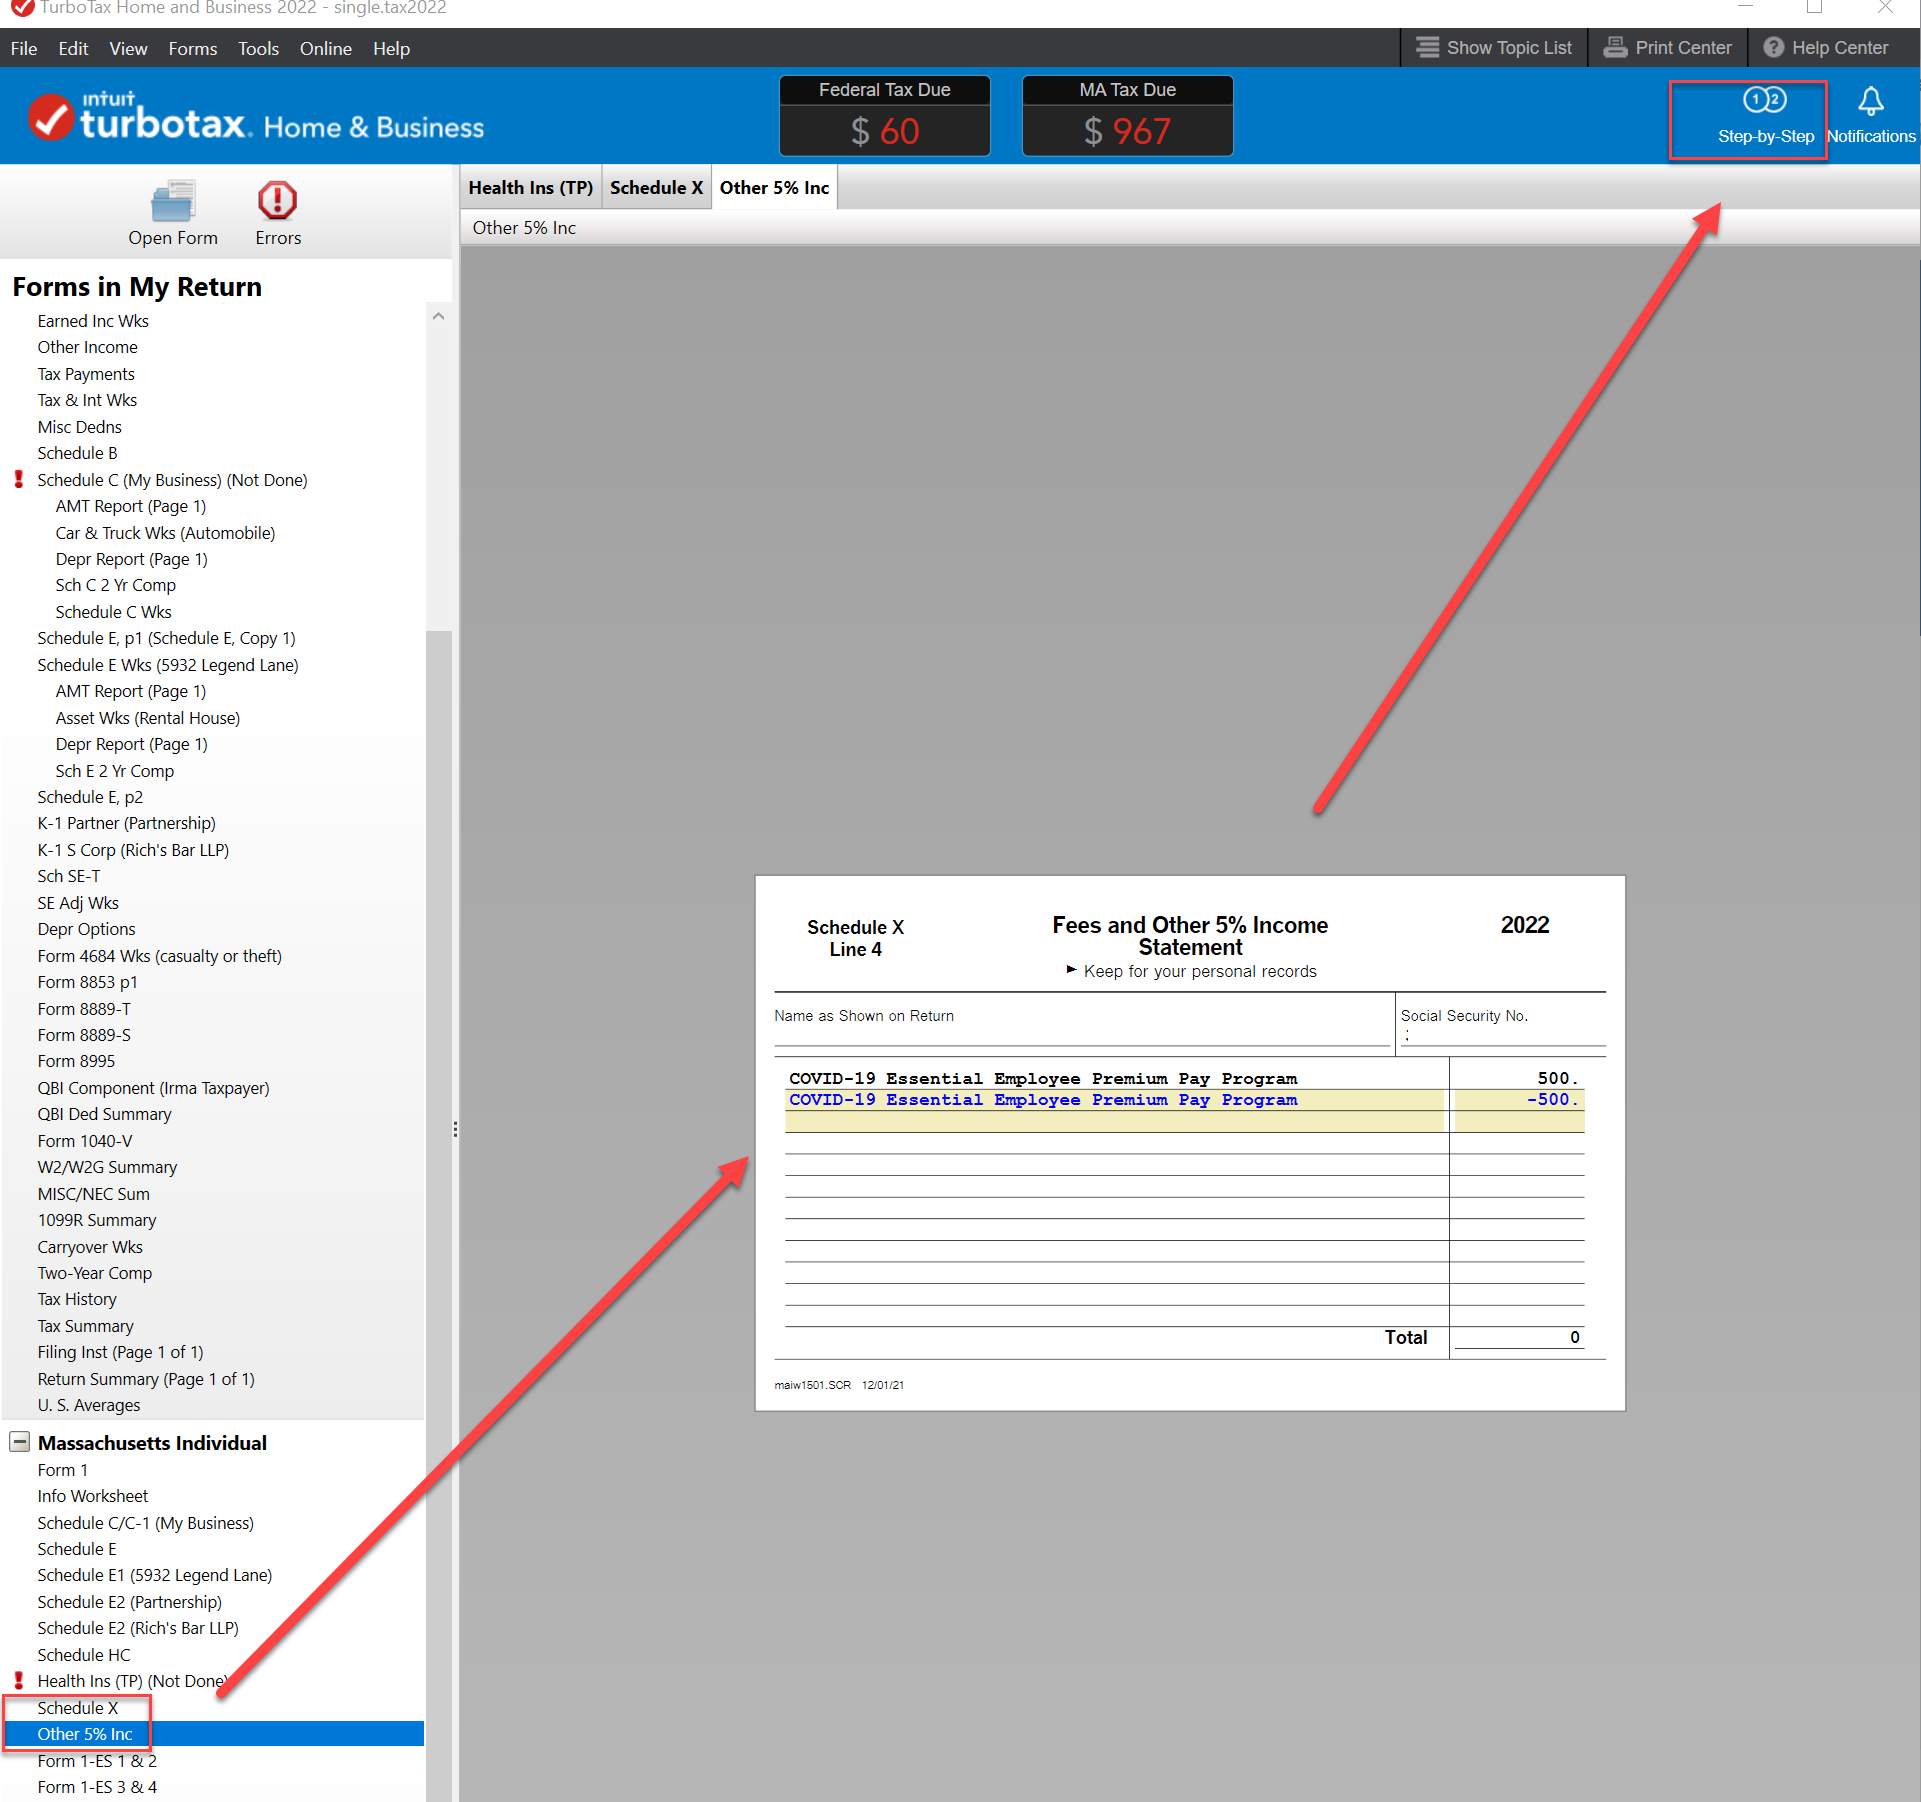Open Other Income form
Image resolution: width=1921 pixels, height=1802 pixels.
(87, 347)
